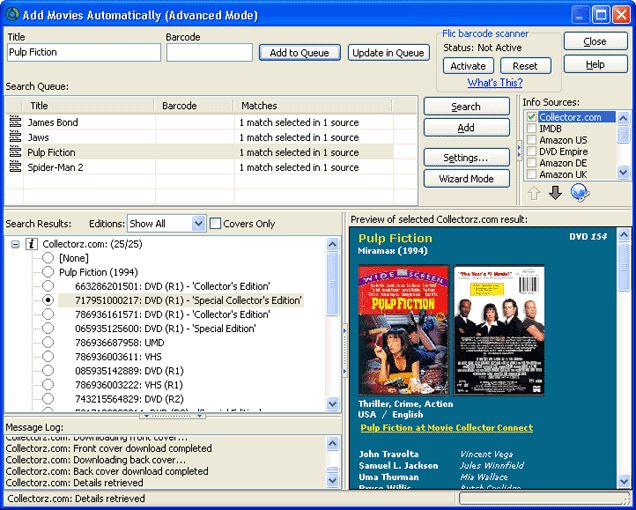The width and height of the screenshot is (636, 510).
Task: Check the DVD Empire info source
Action: [531, 151]
